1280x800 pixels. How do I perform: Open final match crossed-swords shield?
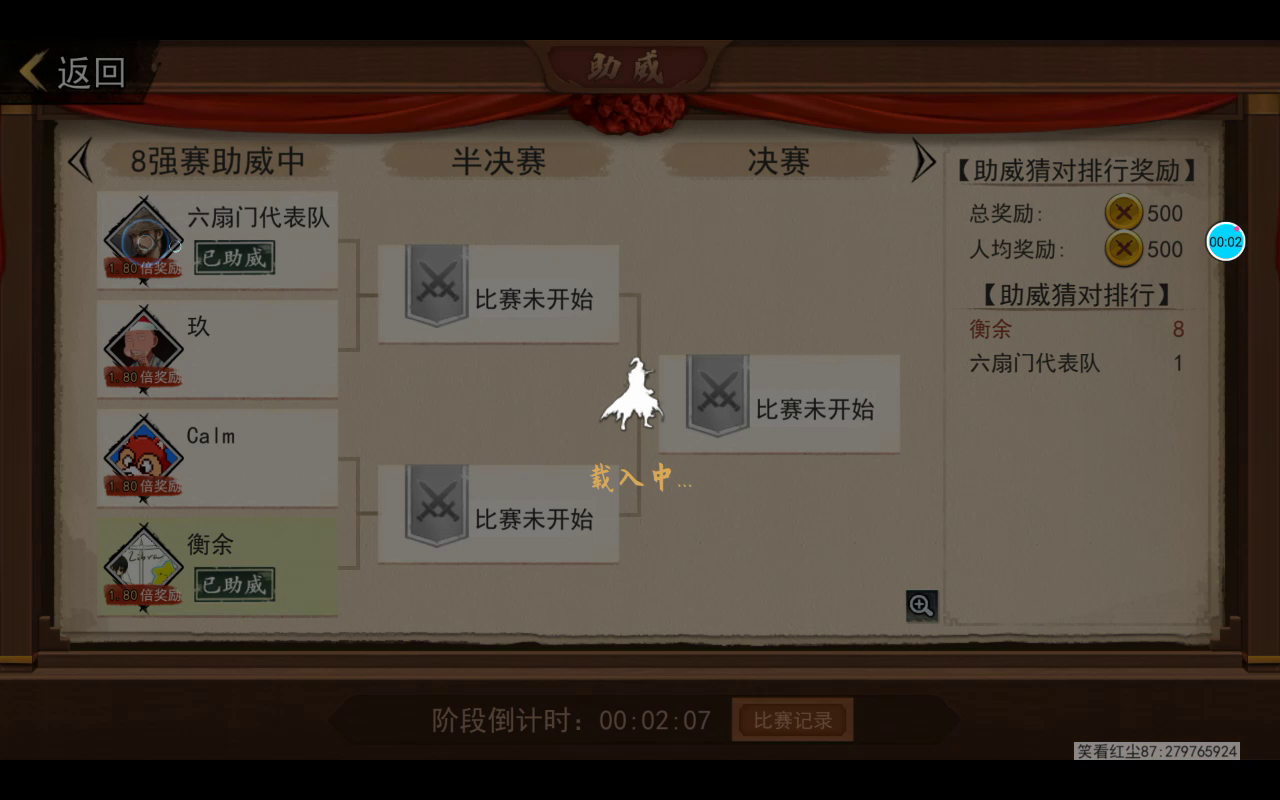(x=718, y=396)
